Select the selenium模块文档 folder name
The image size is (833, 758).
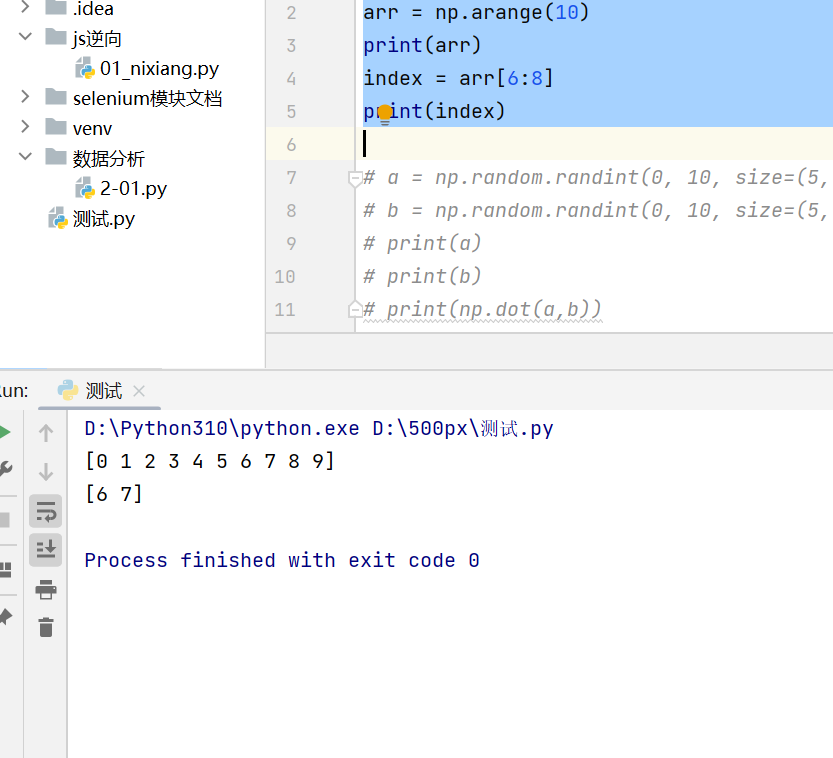pyautogui.click(x=147, y=98)
